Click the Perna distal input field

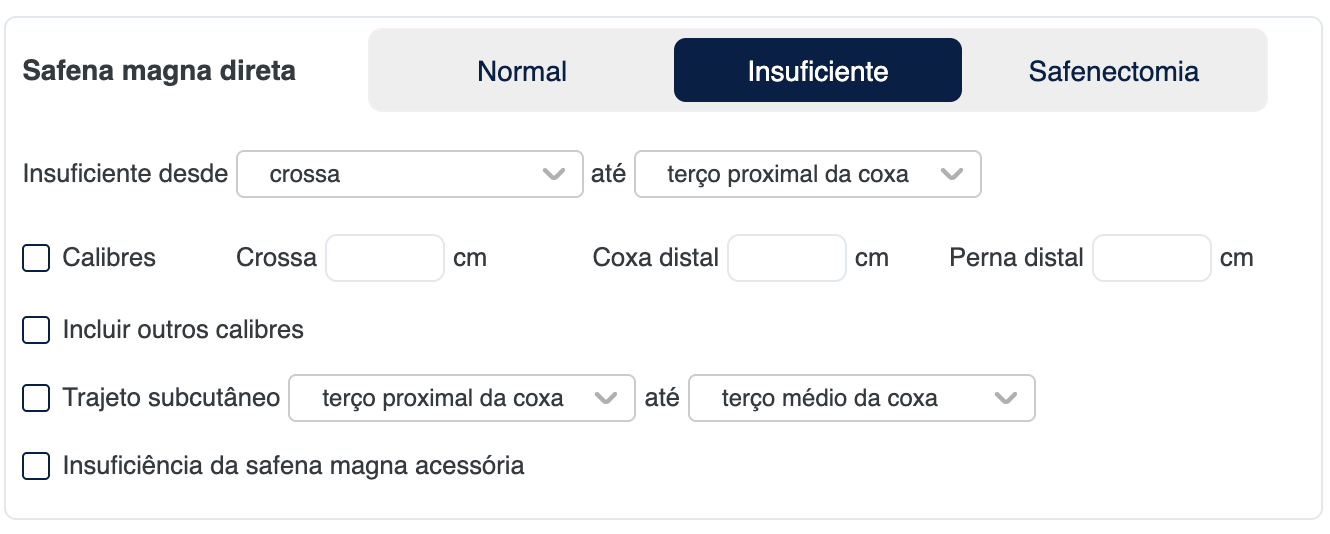(x=1152, y=258)
